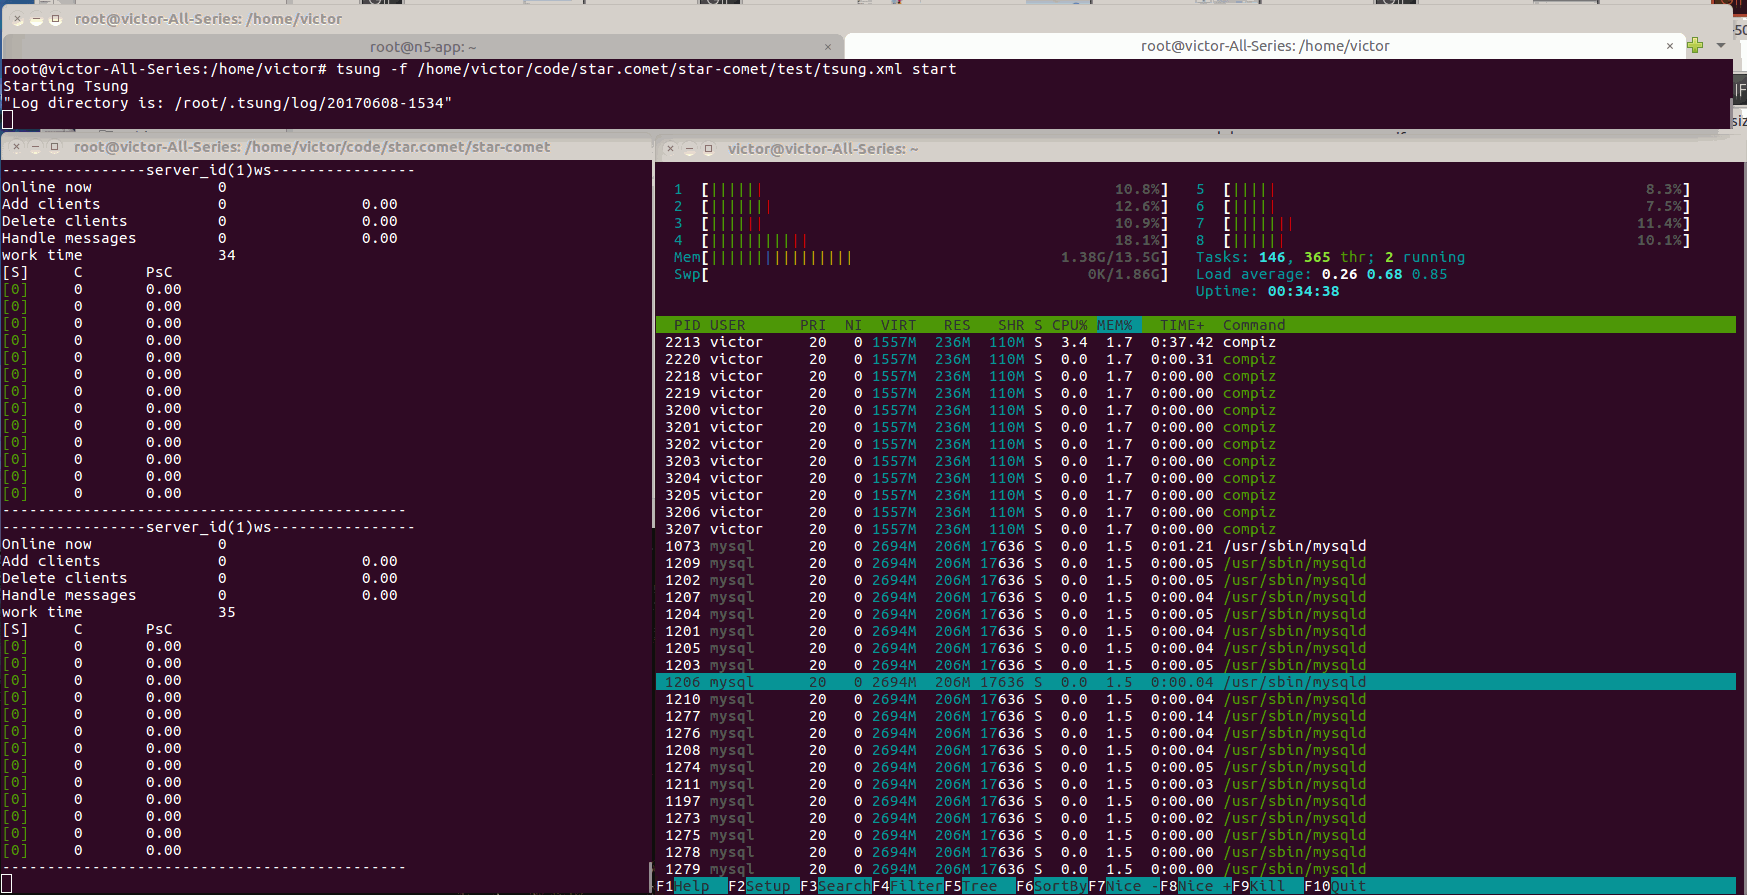Maximize the star-comet terminal window
Viewport: 1747px width, 895px height.
55,147
